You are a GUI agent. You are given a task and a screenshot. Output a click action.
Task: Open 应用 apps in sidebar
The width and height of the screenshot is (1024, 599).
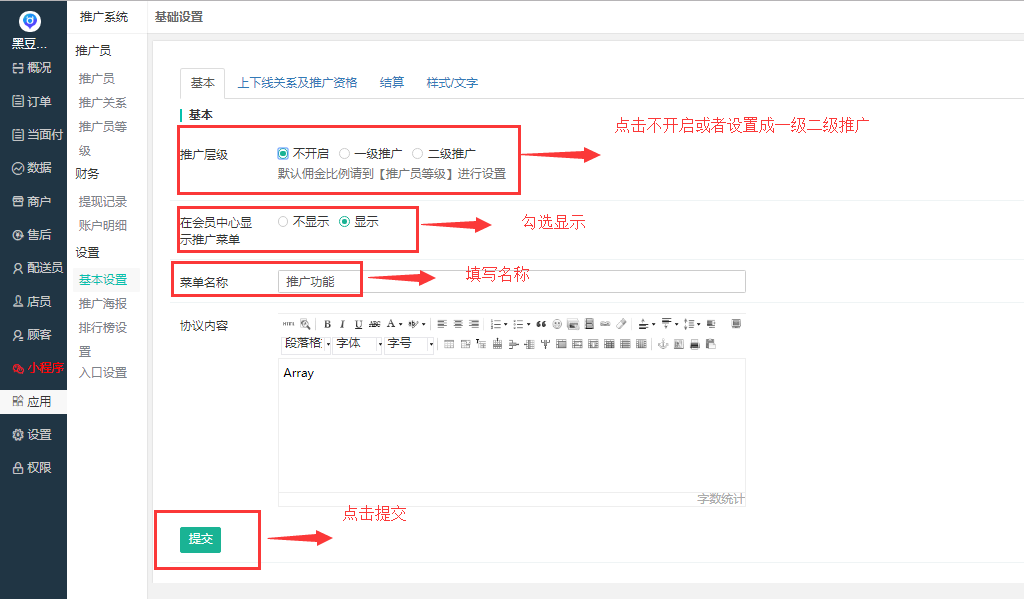click(31, 401)
